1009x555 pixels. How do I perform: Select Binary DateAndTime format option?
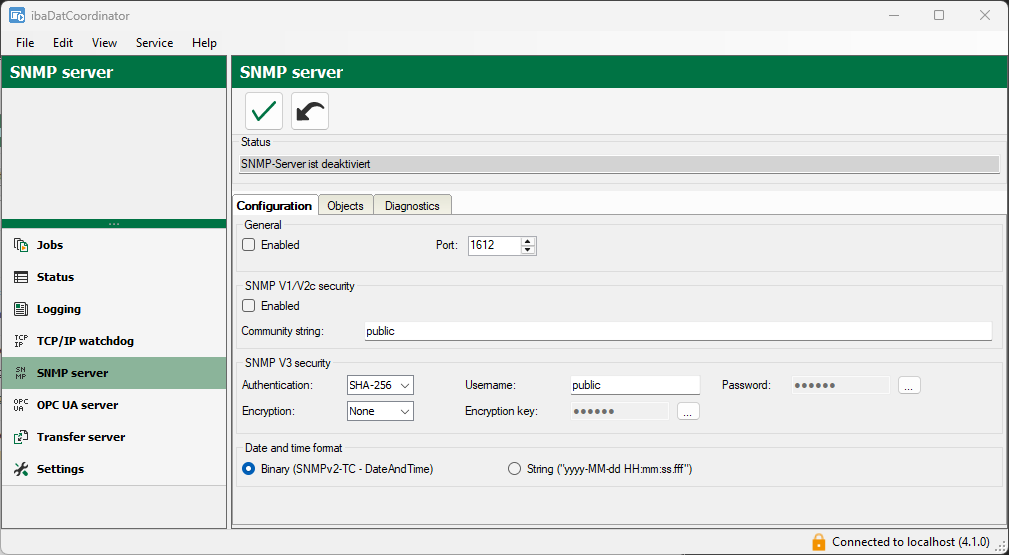pos(248,469)
